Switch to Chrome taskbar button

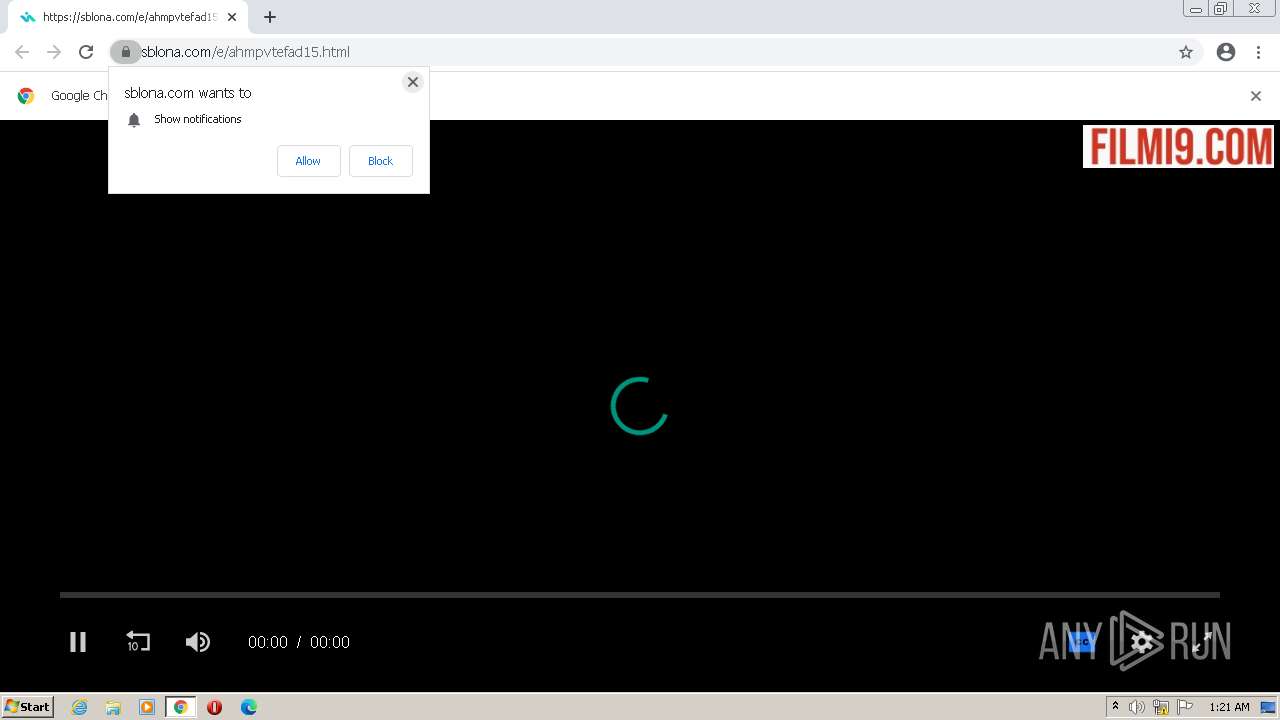(181, 707)
